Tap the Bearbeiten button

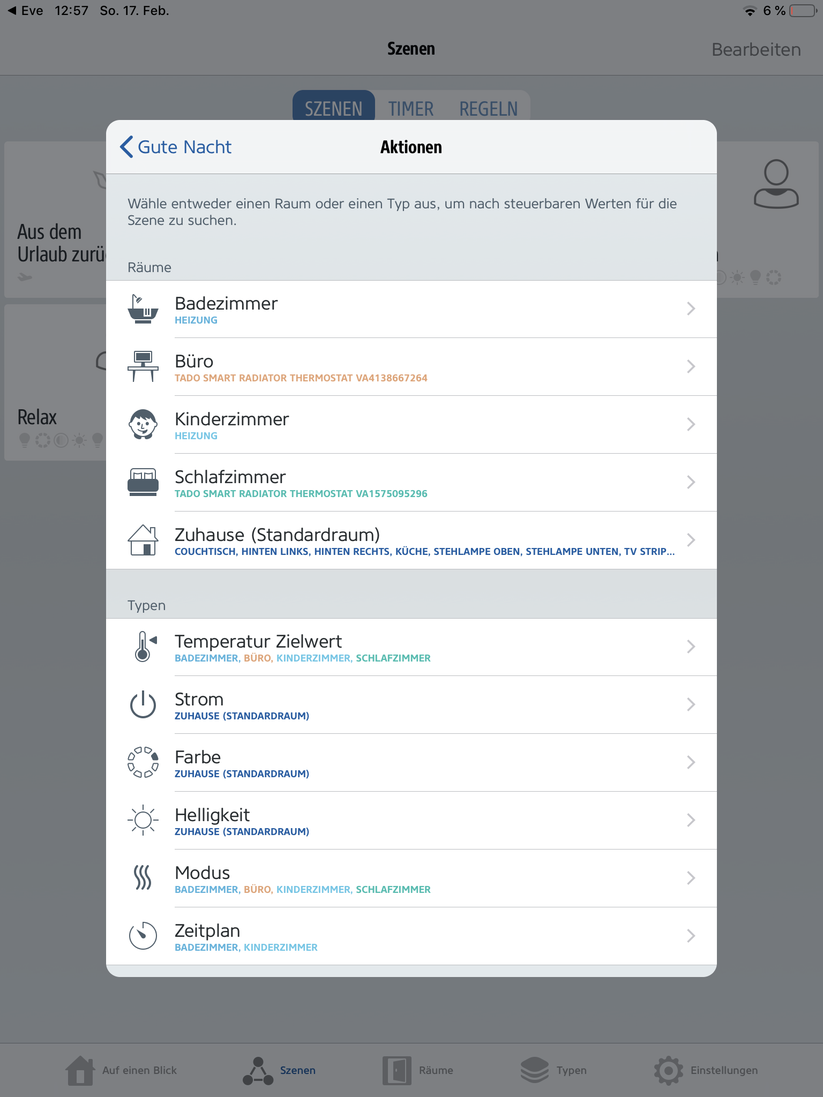[756, 49]
